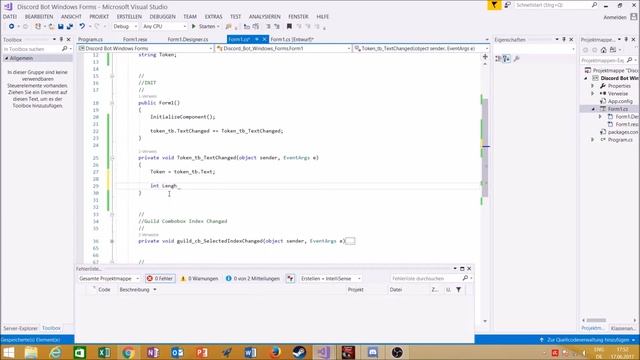Switch to the Program.cs tab
The image size is (640, 360).
[90, 40]
